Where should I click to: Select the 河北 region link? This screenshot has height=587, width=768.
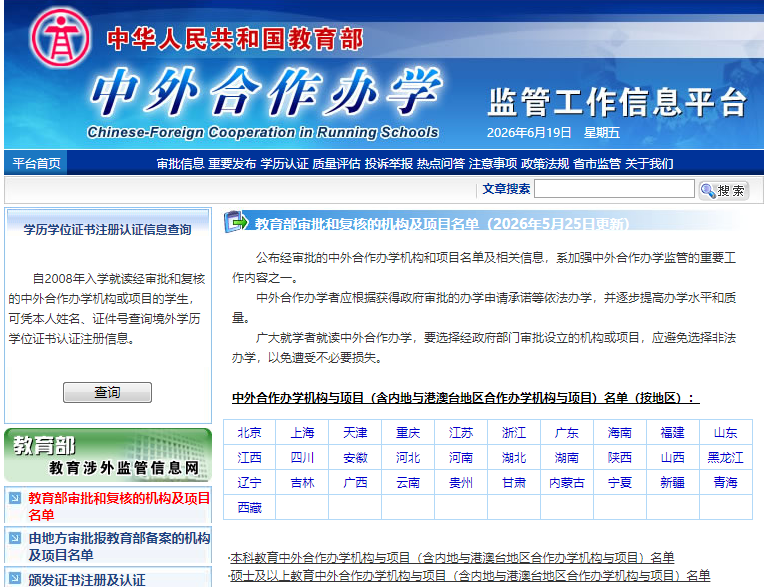[408, 458]
